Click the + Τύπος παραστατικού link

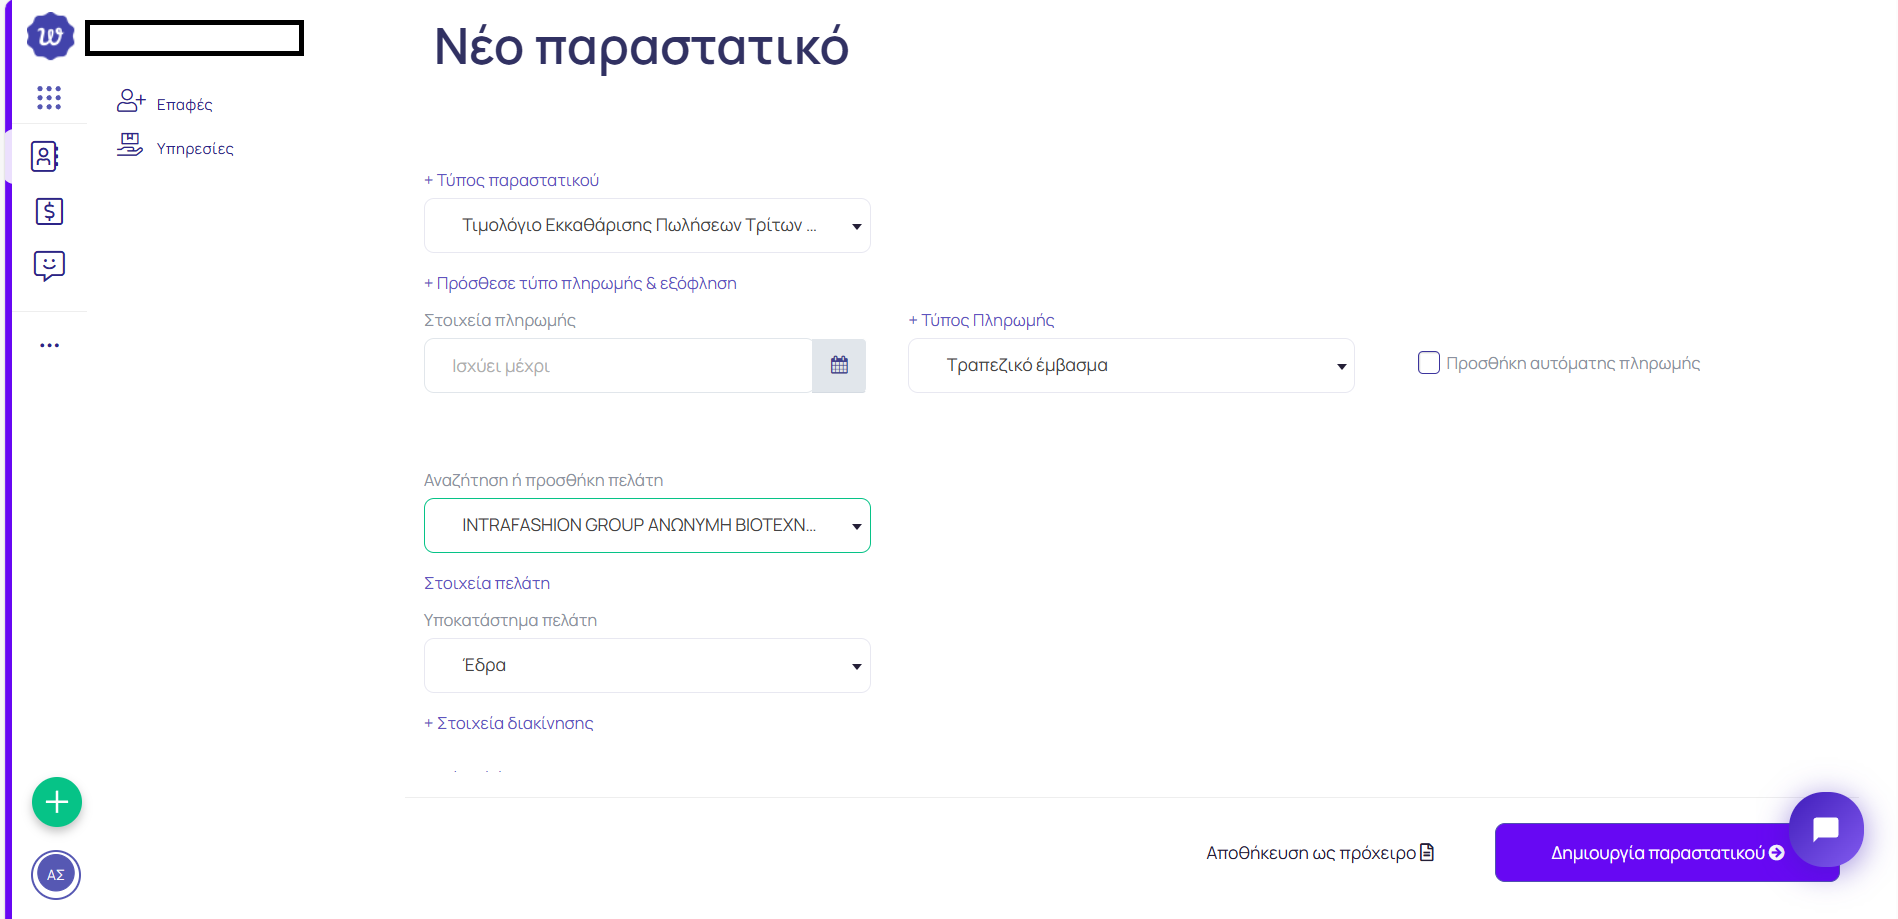tap(511, 180)
